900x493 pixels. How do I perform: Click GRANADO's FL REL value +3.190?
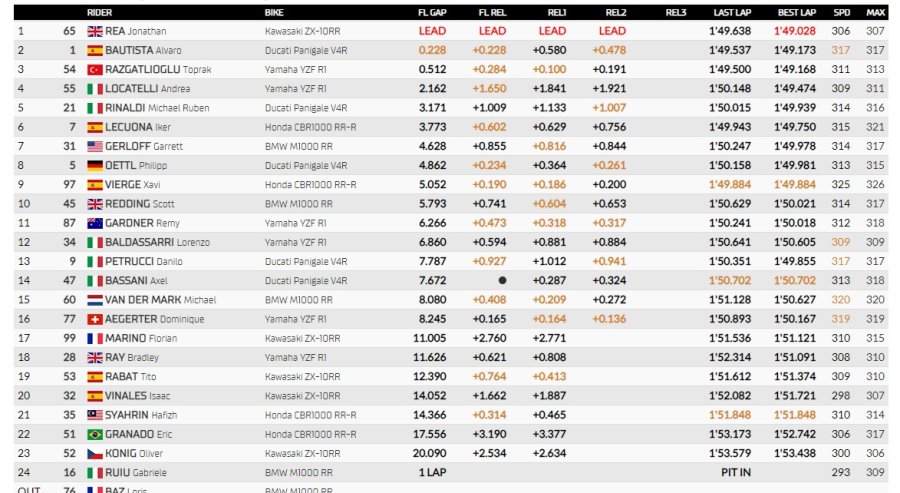(490, 434)
